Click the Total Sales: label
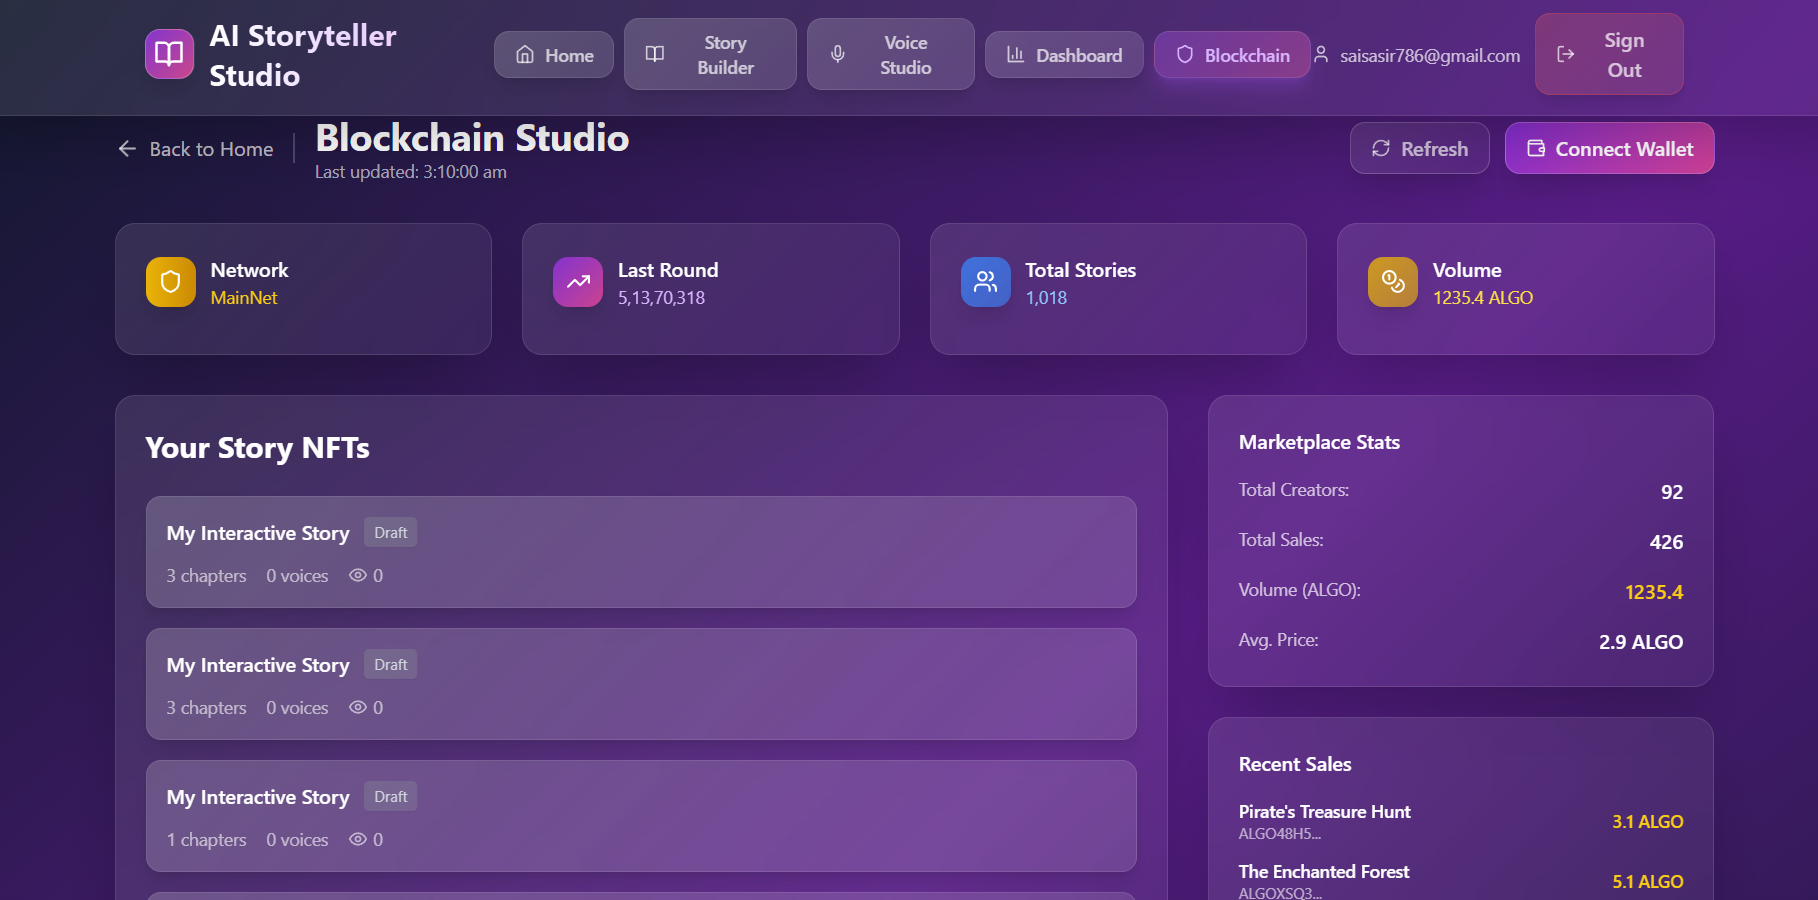This screenshot has height=900, width=1818. [1281, 540]
